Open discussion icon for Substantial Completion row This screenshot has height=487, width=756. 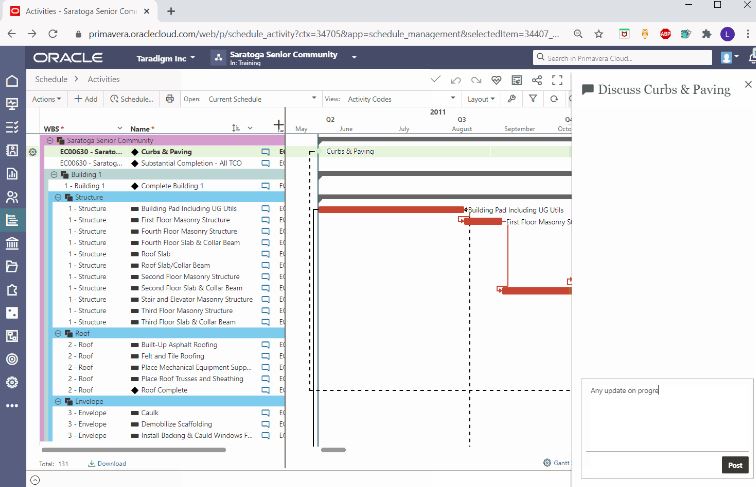(x=266, y=163)
